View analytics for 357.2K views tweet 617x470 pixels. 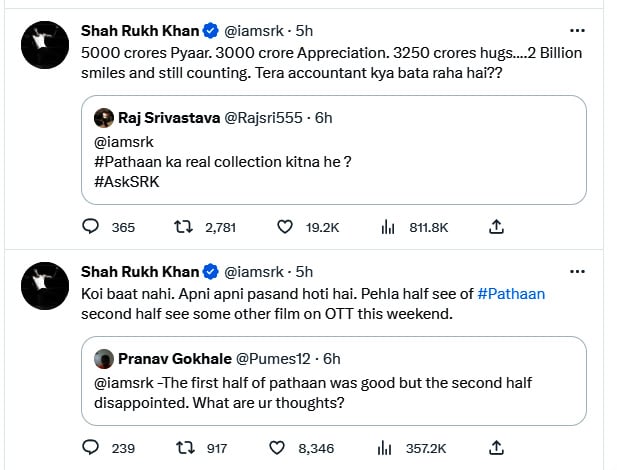[388, 448]
